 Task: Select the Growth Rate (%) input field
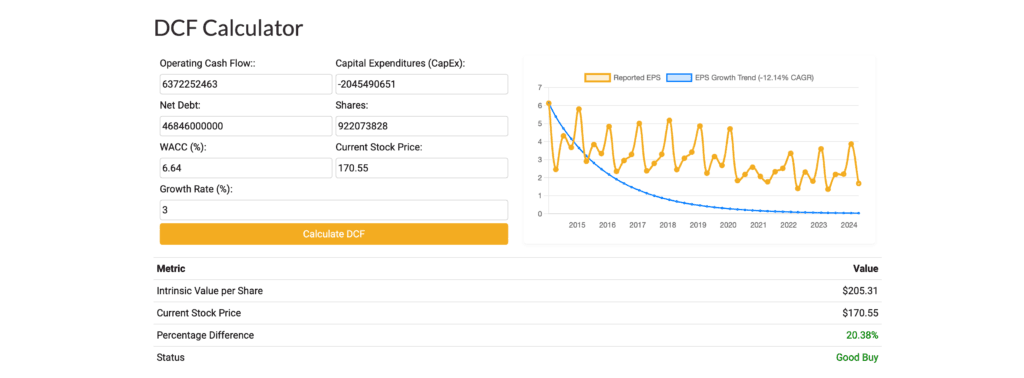point(334,210)
